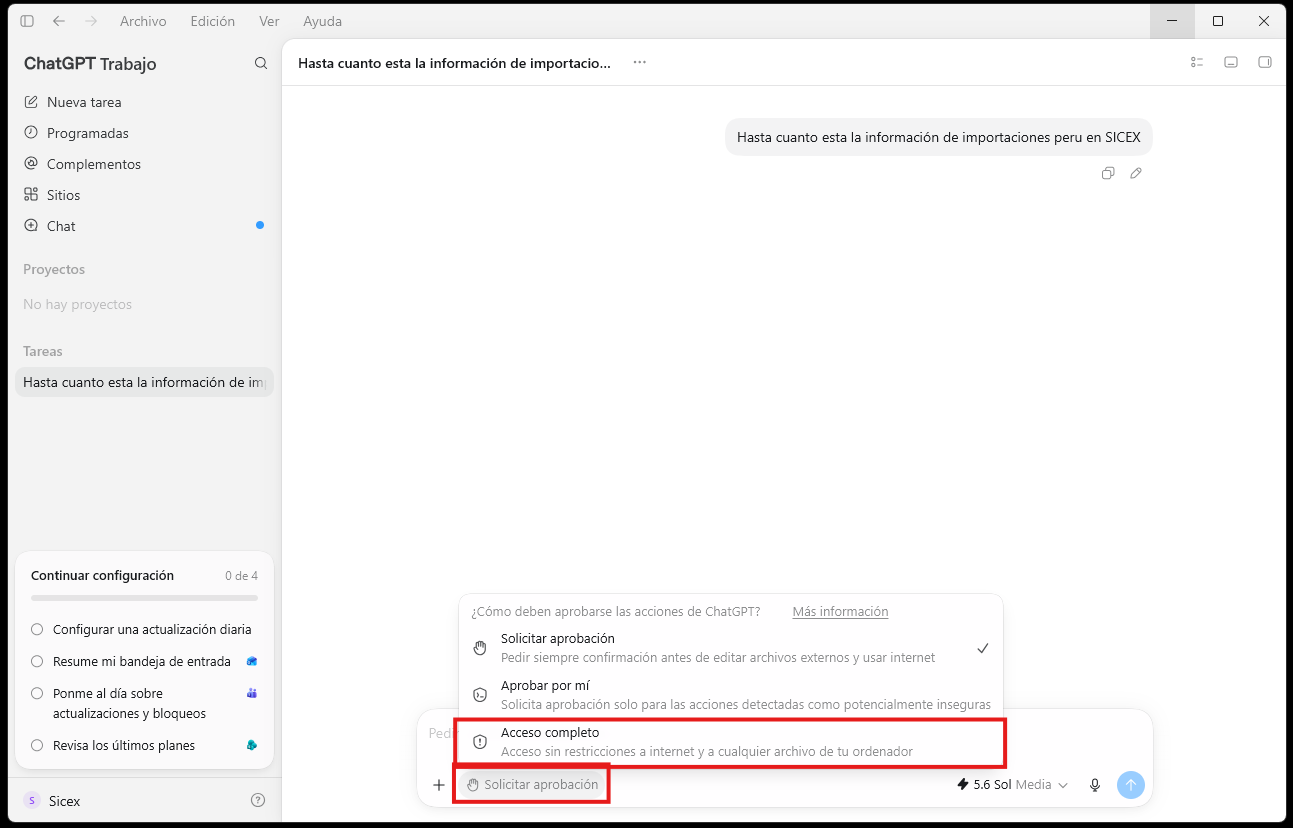
Task: Select the Acceso completo option
Action: point(731,742)
